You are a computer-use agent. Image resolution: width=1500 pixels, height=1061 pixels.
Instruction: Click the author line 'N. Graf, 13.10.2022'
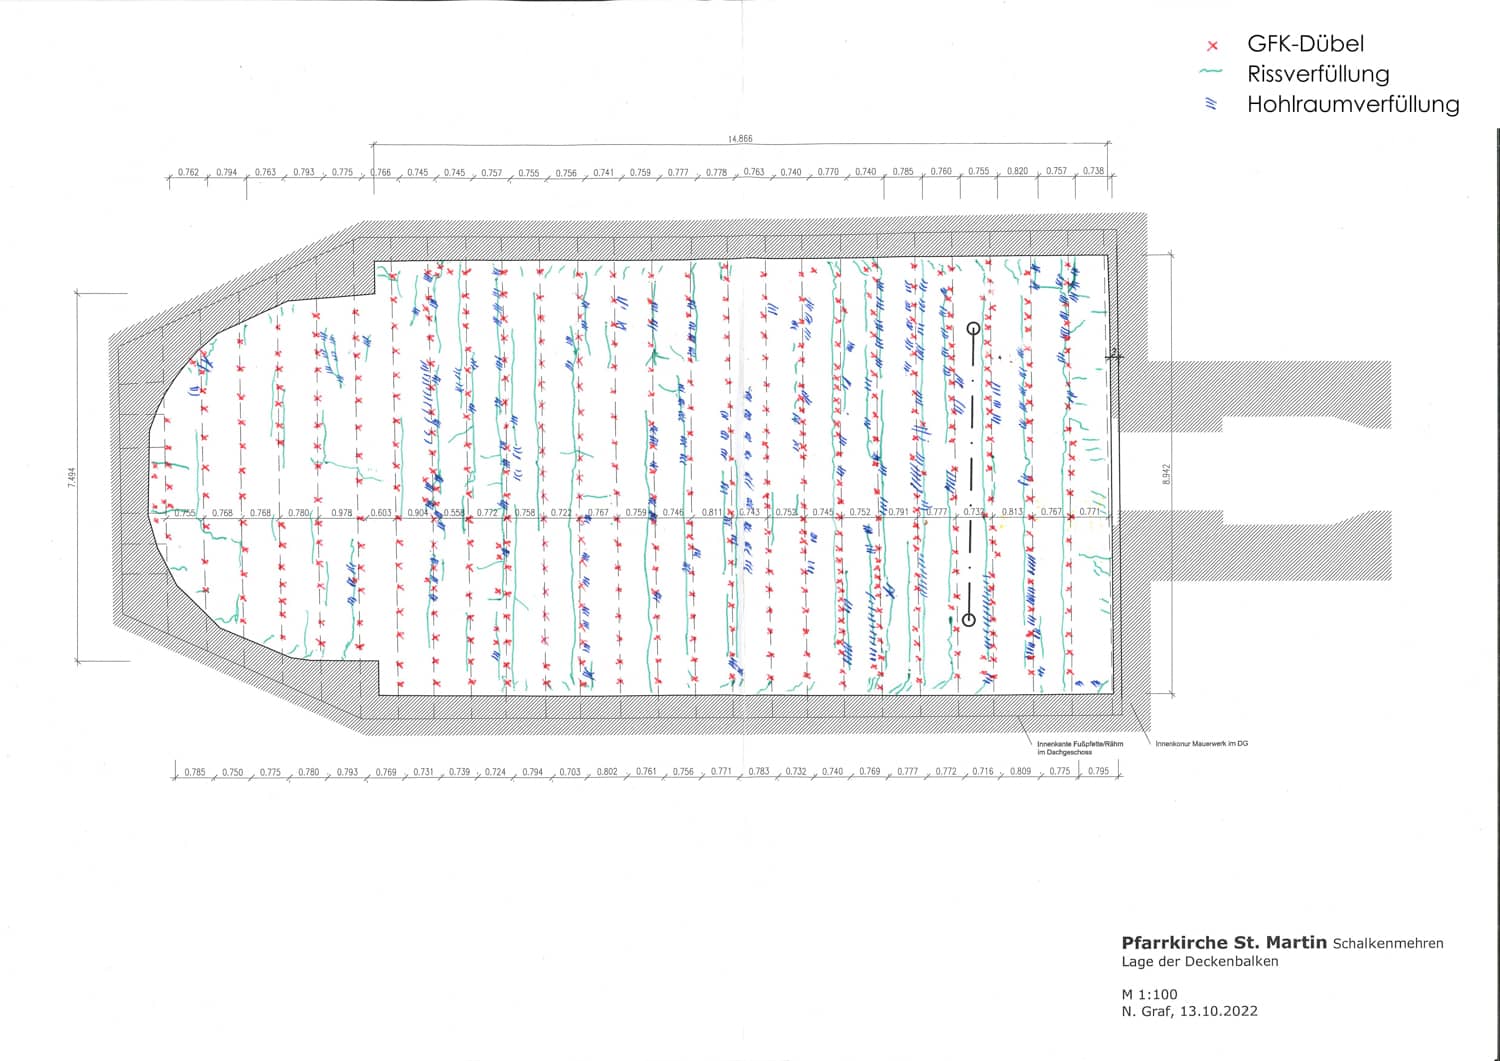pyautogui.click(x=1189, y=1011)
